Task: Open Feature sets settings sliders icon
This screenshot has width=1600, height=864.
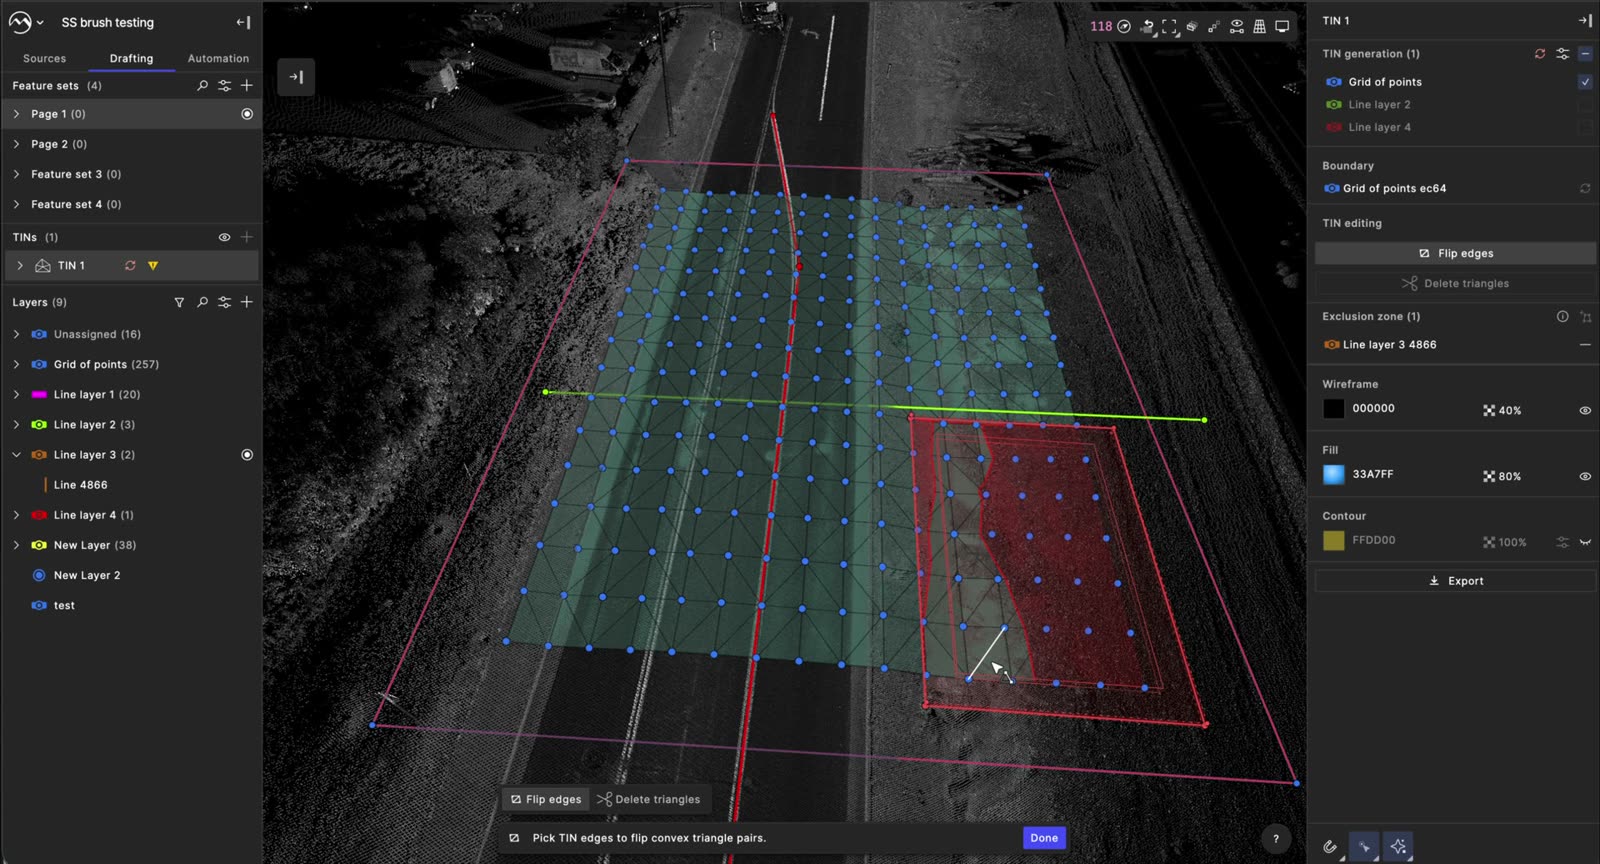Action: (225, 86)
